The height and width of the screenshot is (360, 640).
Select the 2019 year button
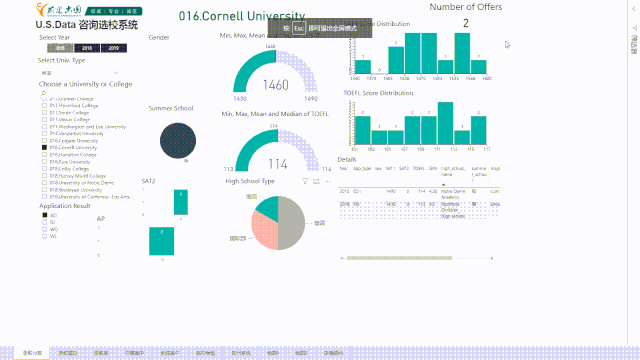[114, 48]
